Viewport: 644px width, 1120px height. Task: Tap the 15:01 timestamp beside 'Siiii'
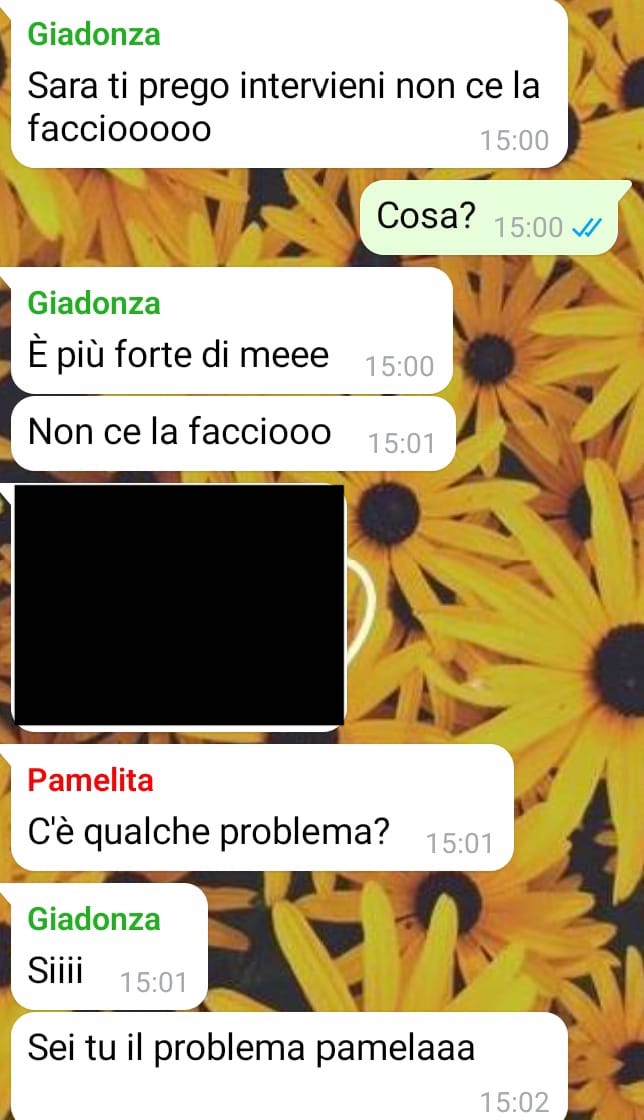(x=154, y=982)
